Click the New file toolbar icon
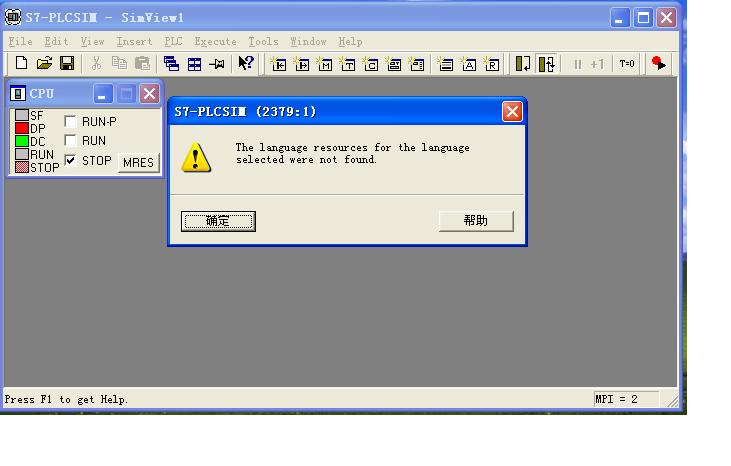 click(21, 63)
